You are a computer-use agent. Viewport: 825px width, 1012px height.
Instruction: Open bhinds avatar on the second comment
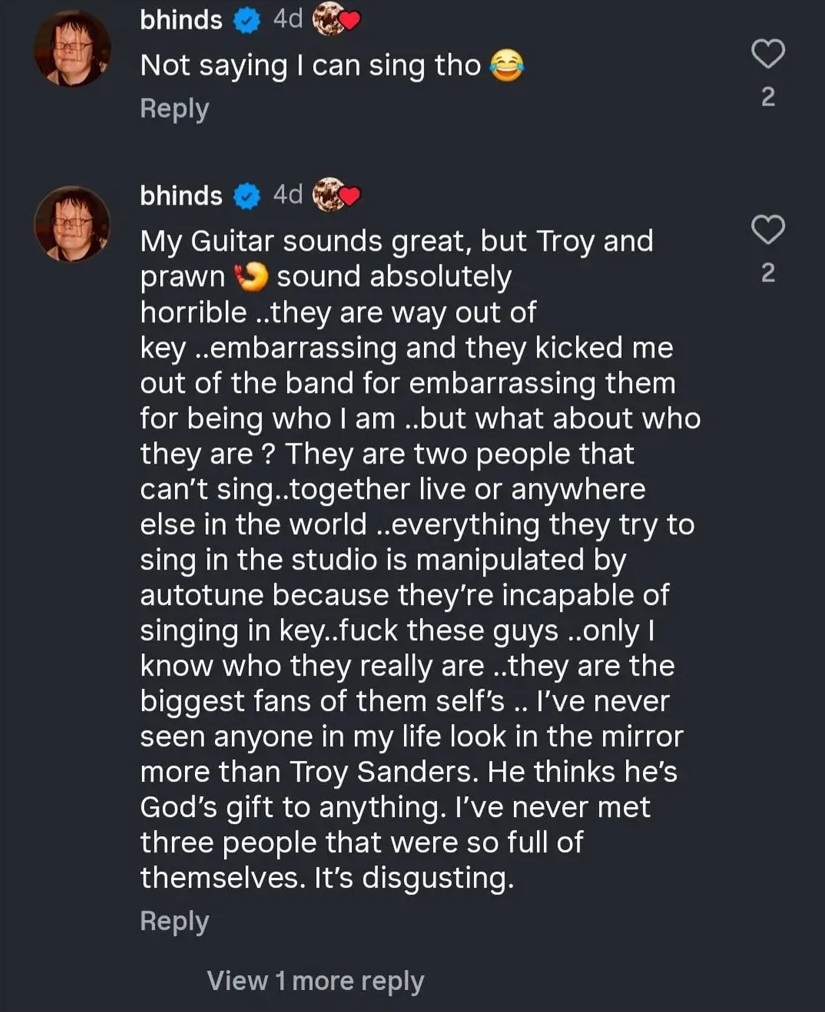click(72, 224)
